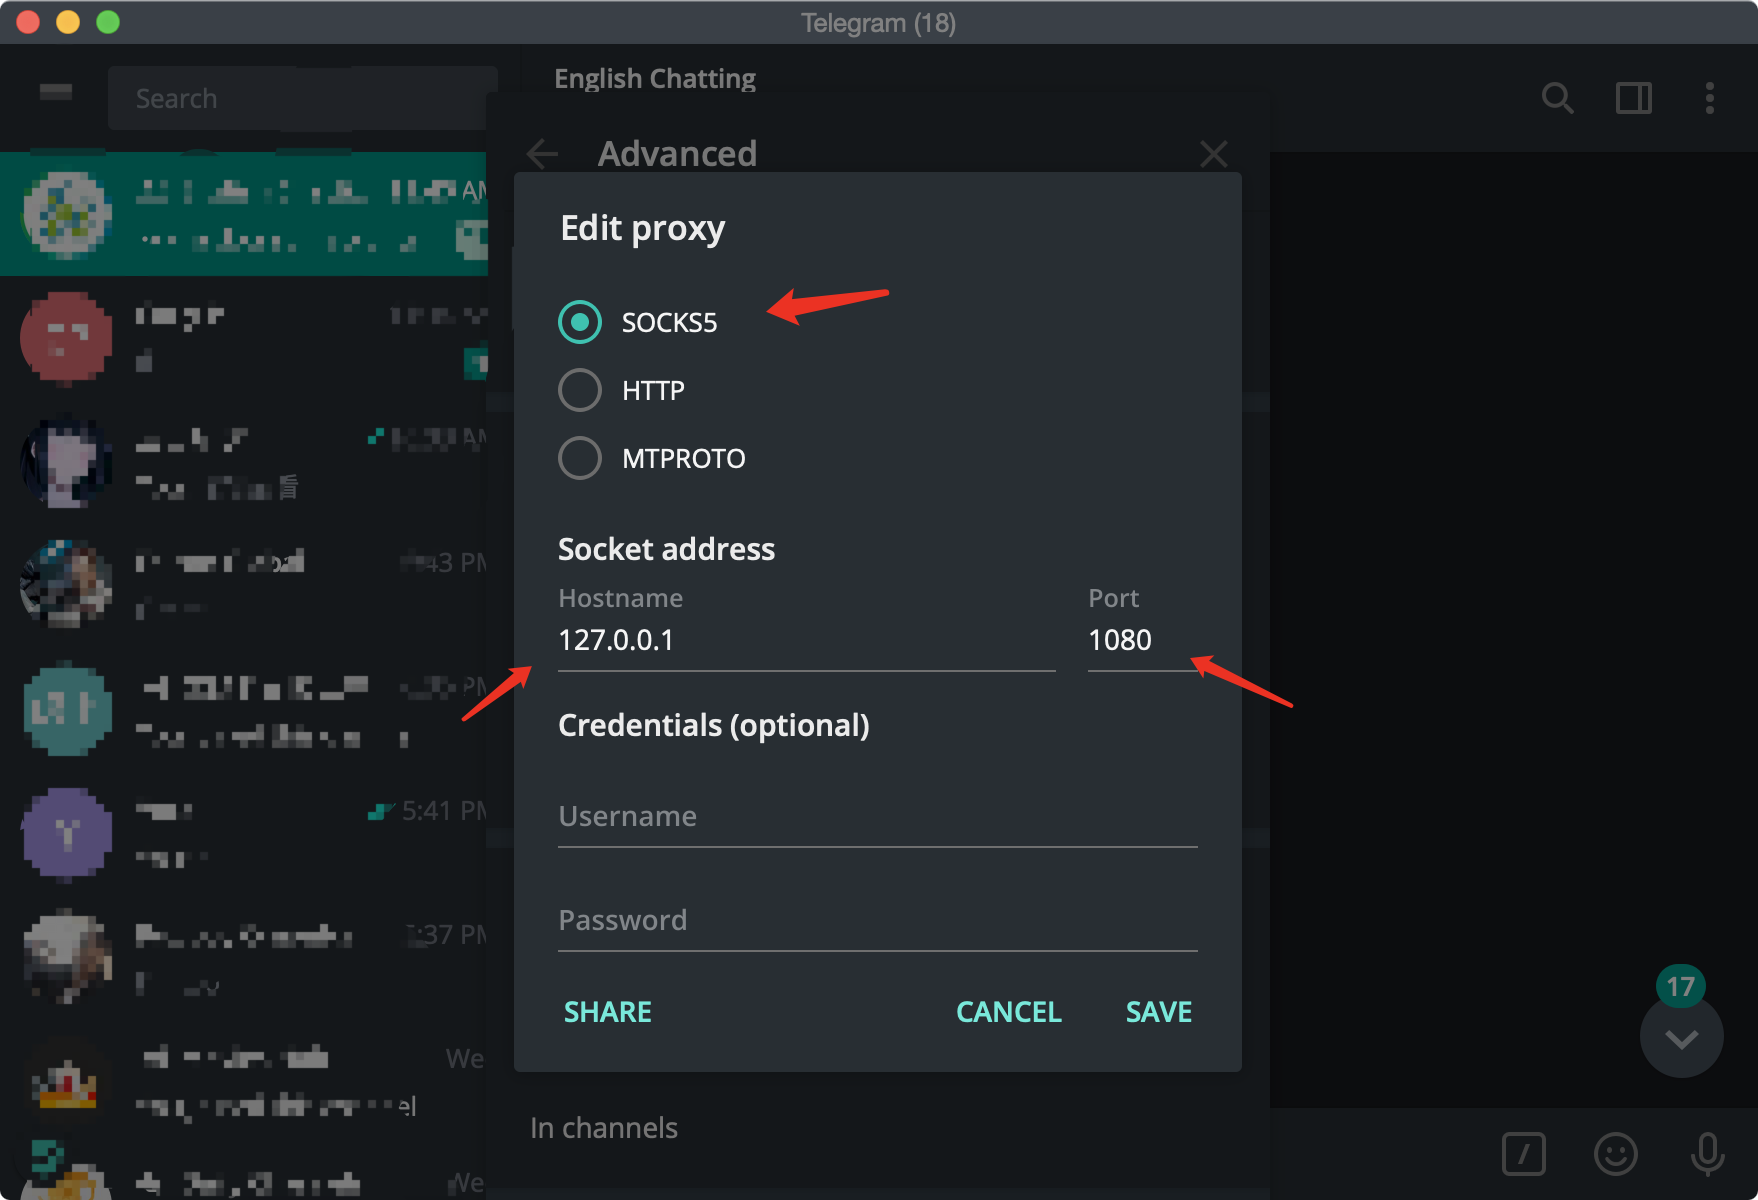Open chat dated 5:41 PM
The height and width of the screenshot is (1200, 1758).
pyautogui.click(x=244, y=833)
